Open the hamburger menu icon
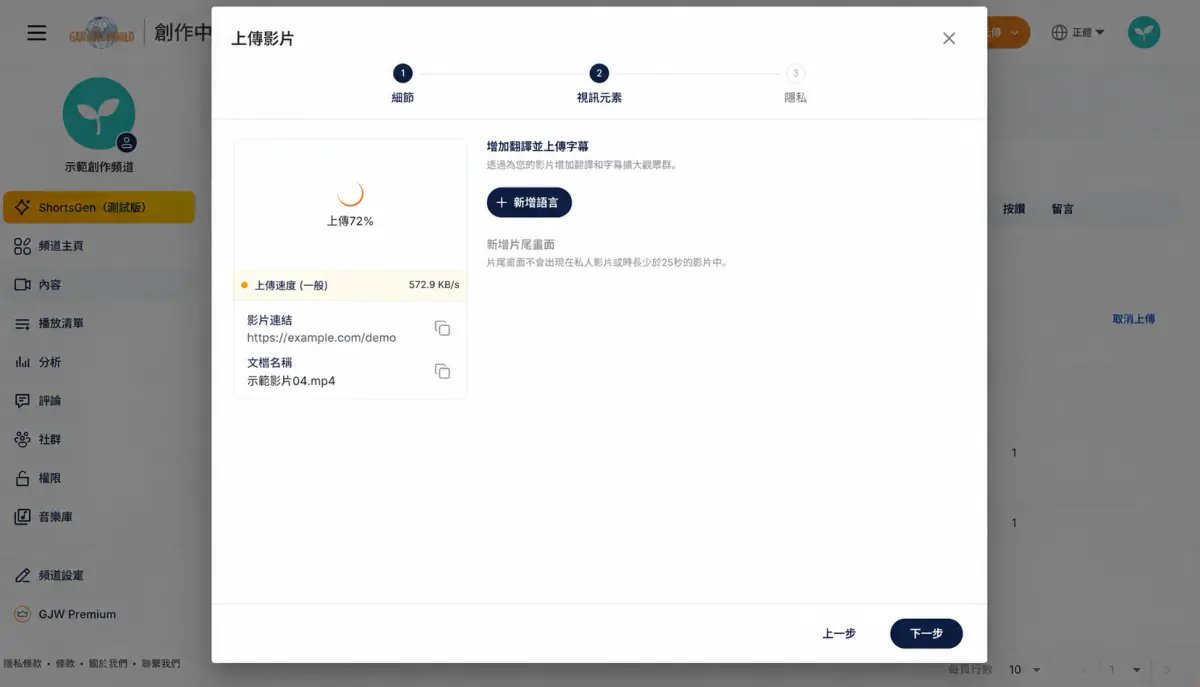 37,33
